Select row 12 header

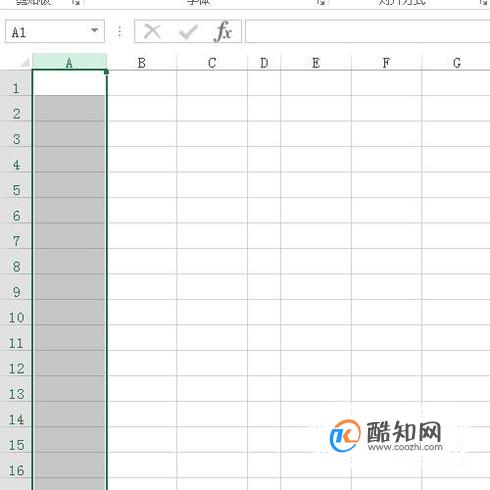pyautogui.click(x=16, y=368)
